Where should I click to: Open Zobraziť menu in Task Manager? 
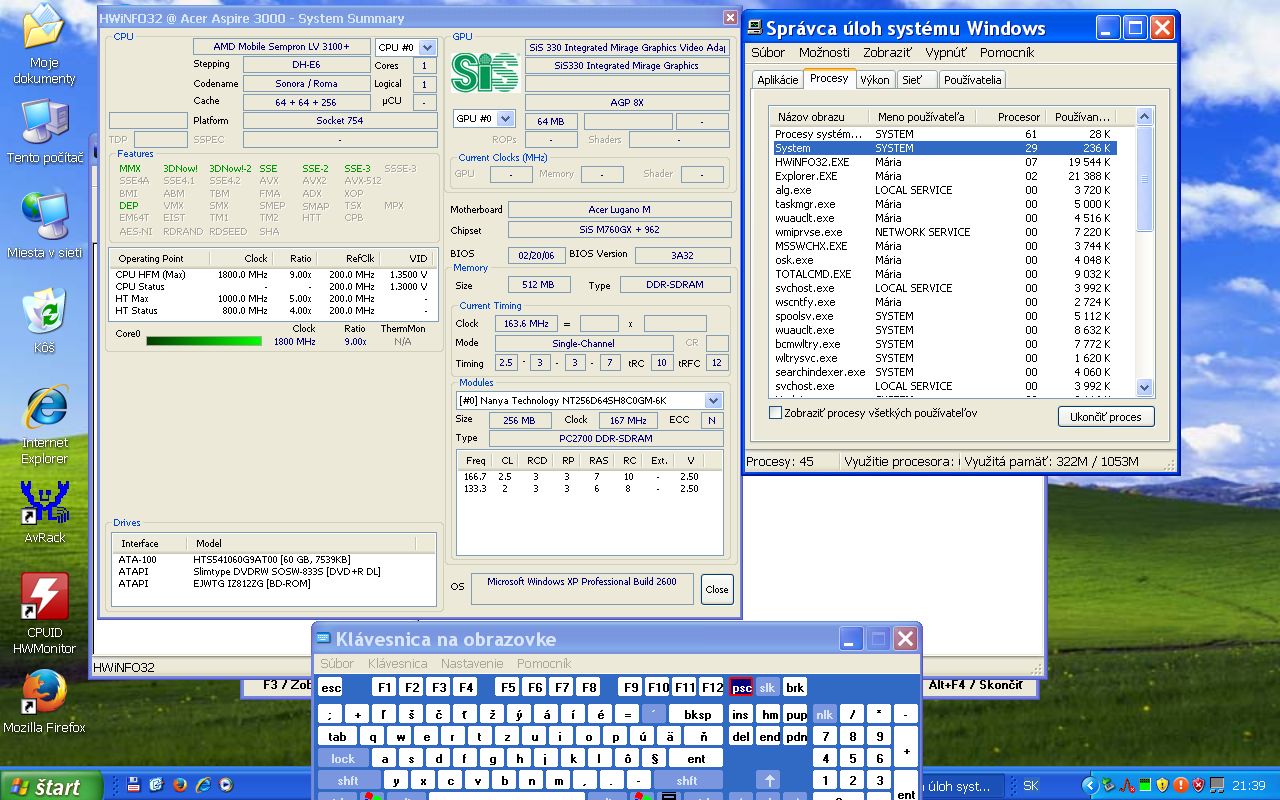click(887, 52)
